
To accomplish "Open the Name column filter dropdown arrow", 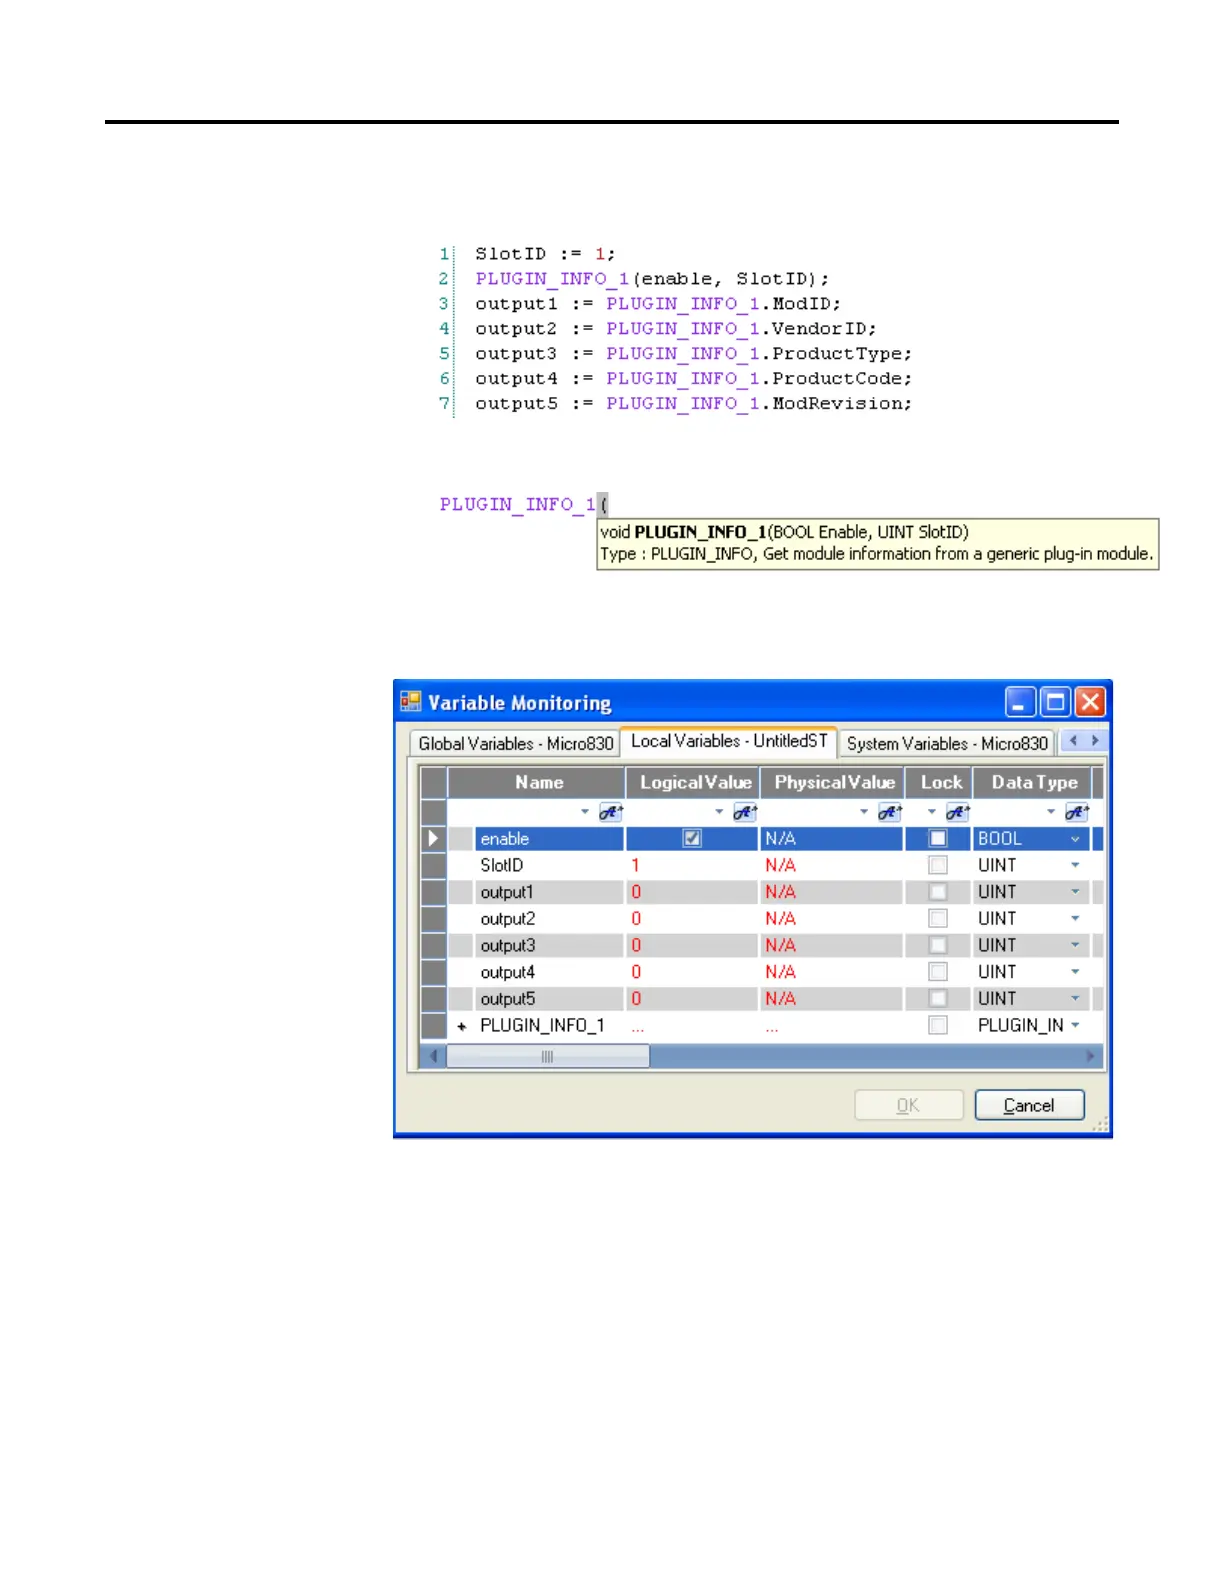I will [x=585, y=812].
